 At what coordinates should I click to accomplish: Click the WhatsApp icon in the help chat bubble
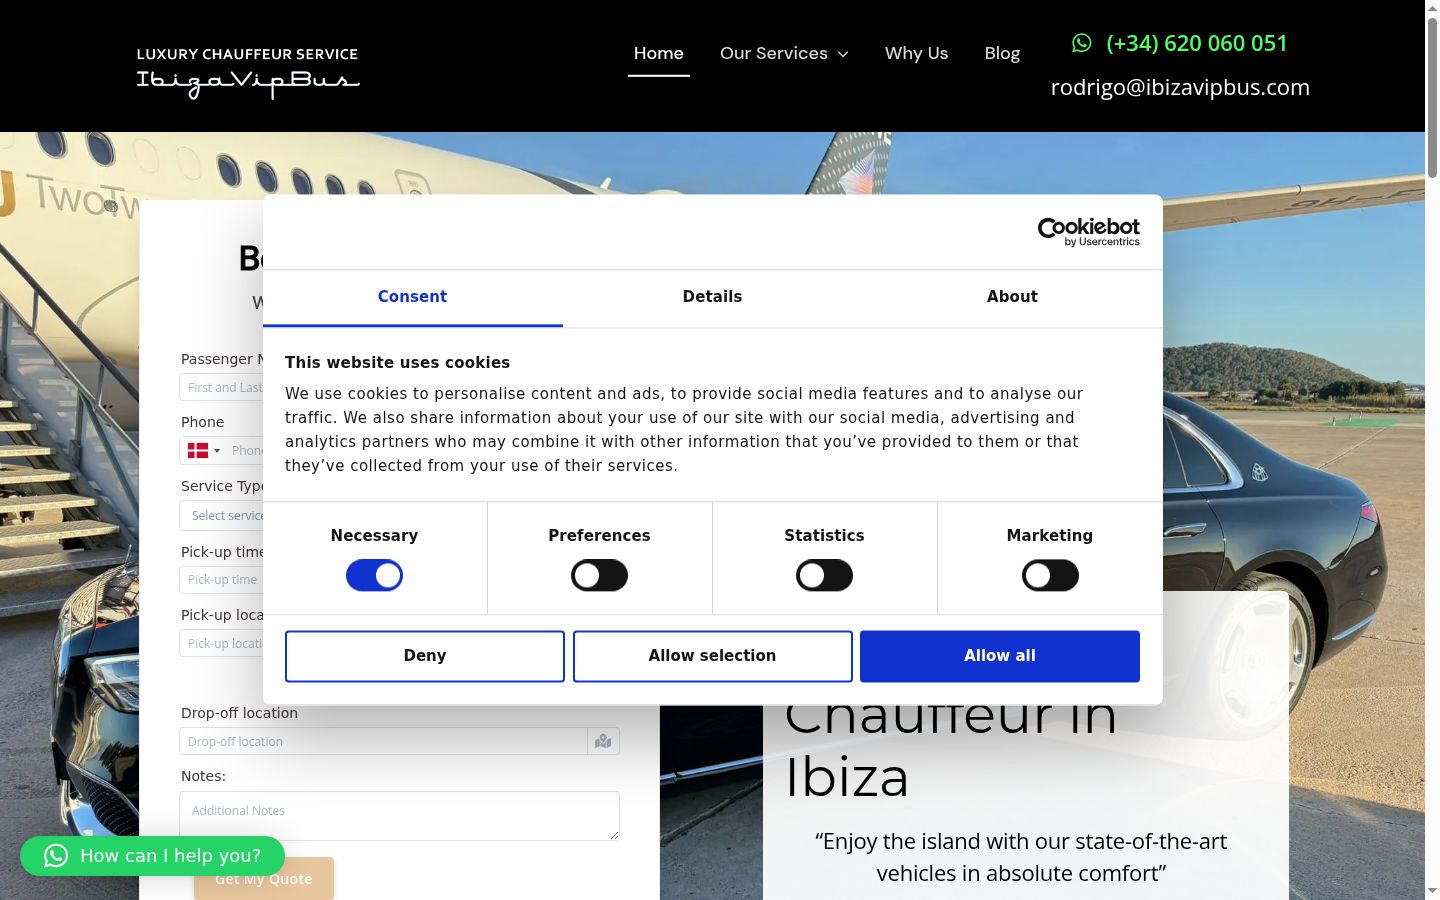[x=56, y=856]
